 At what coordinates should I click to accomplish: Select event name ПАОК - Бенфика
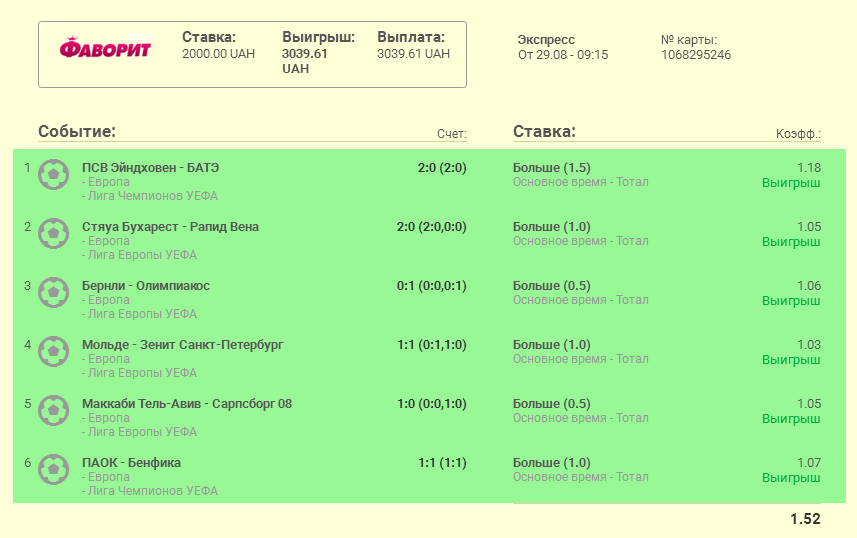pos(131,463)
